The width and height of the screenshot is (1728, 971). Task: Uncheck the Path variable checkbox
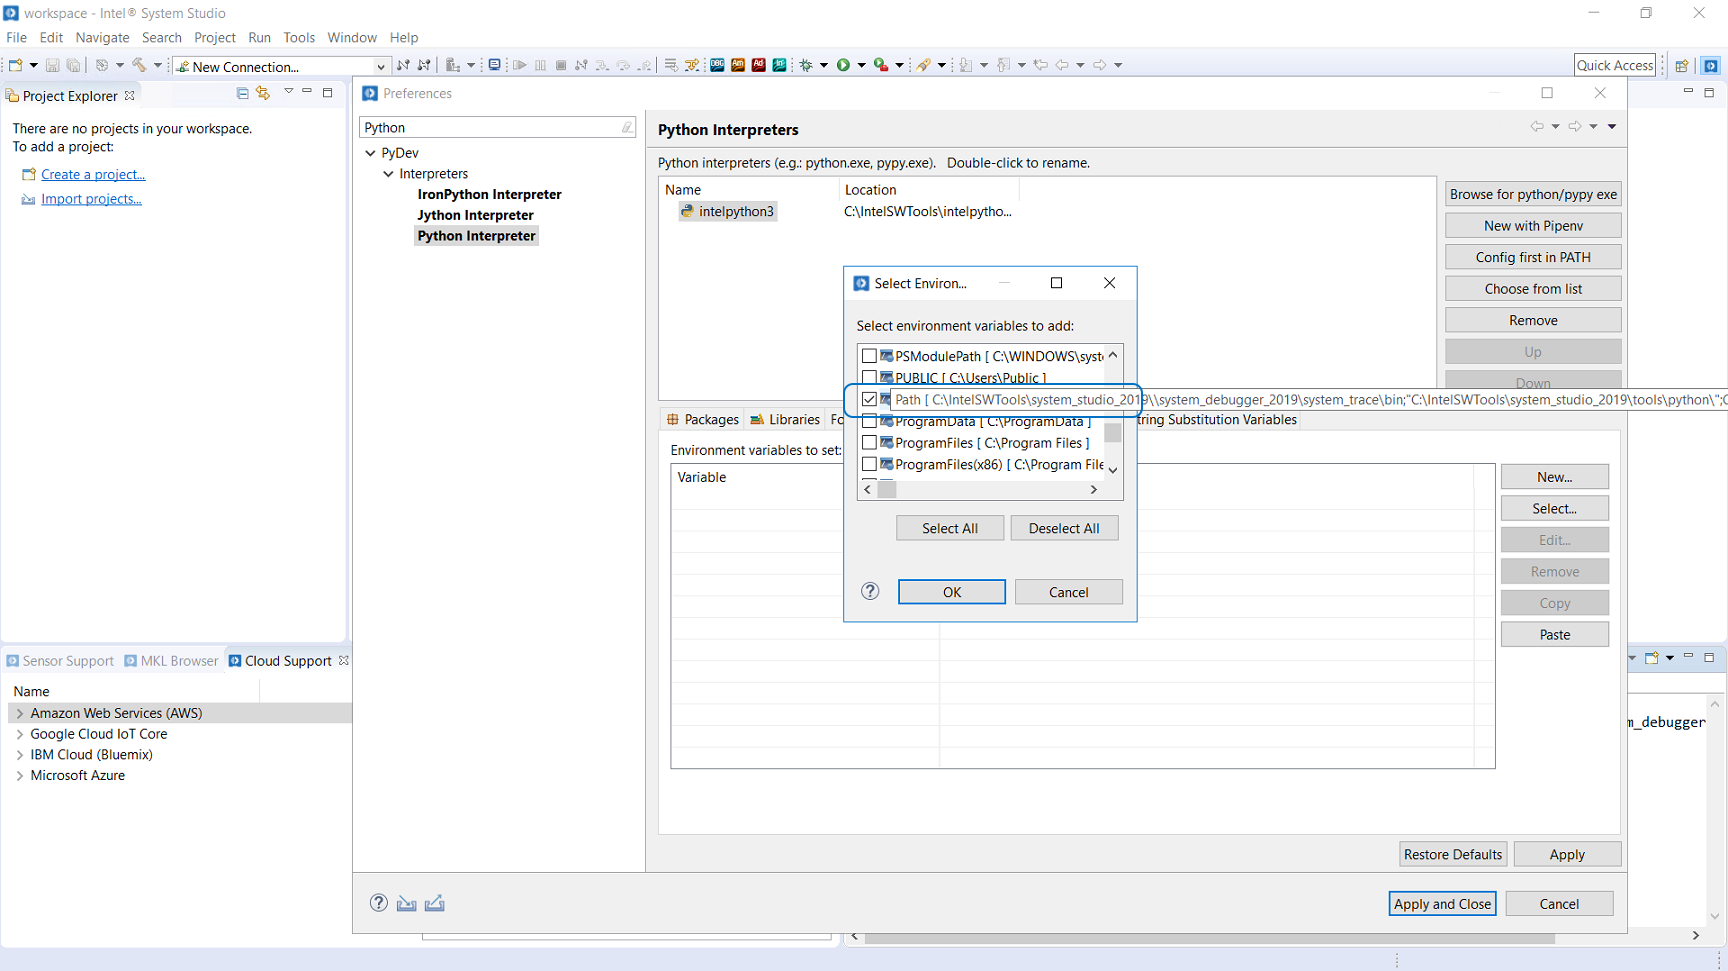[x=869, y=399]
